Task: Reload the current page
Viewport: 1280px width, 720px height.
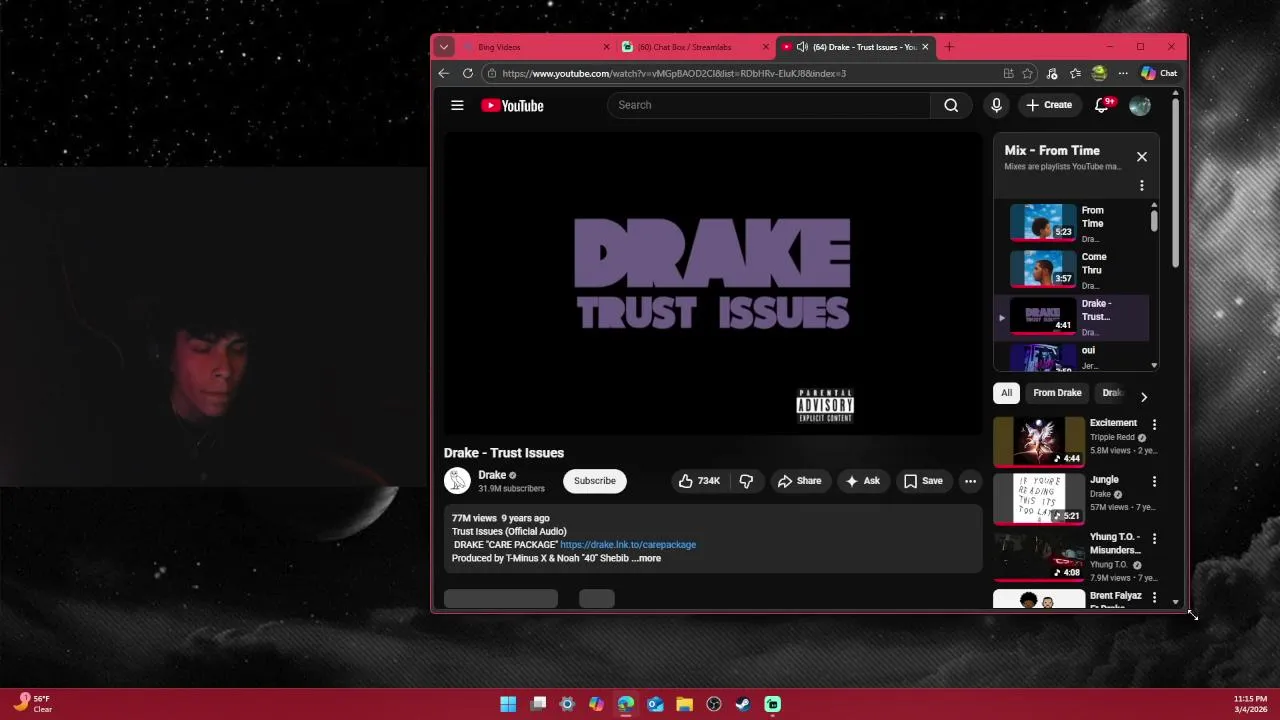Action: 468,73
